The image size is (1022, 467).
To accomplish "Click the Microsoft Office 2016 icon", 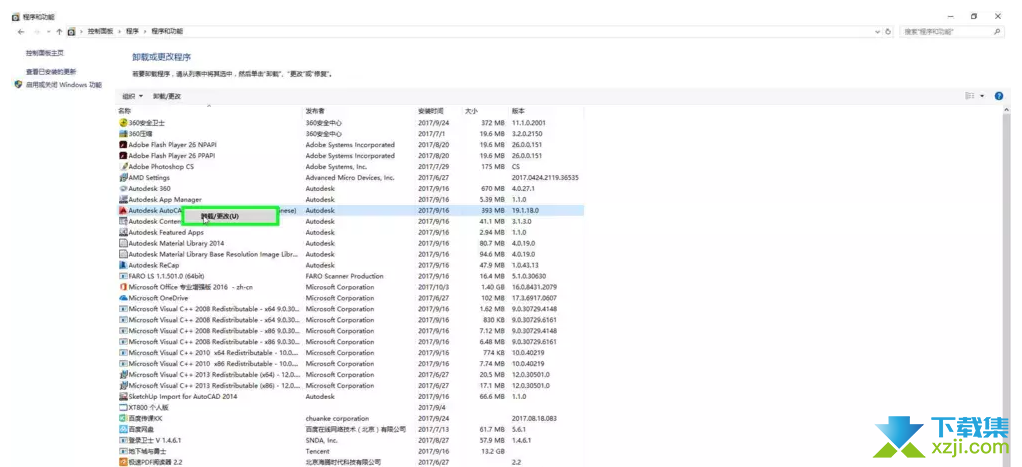I will [x=123, y=287].
